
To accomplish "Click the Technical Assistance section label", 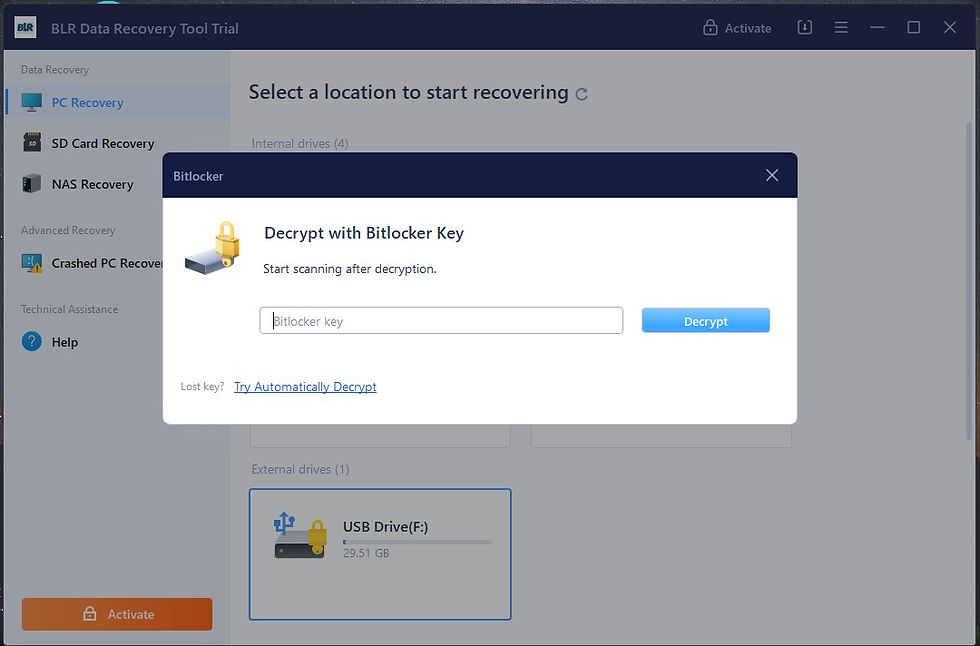I will pyautogui.click(x=69, y=309).
